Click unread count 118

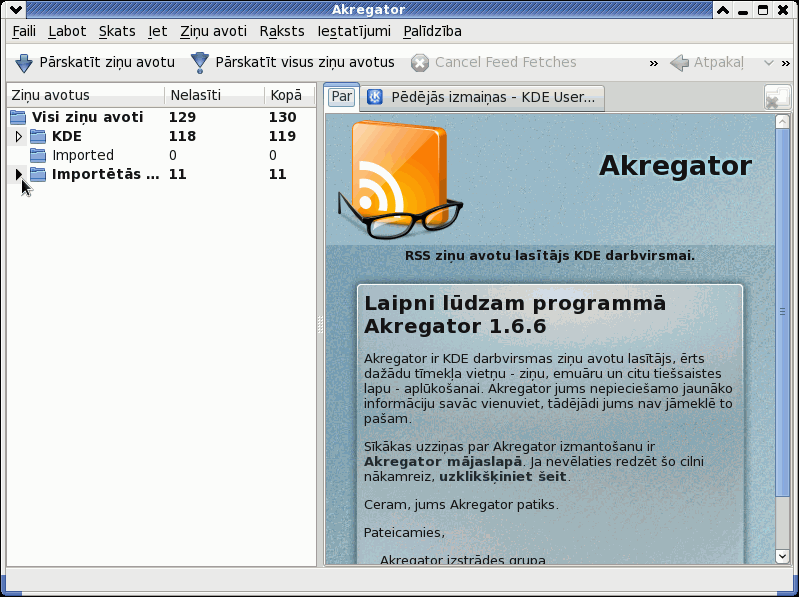[x=182, y=136]
